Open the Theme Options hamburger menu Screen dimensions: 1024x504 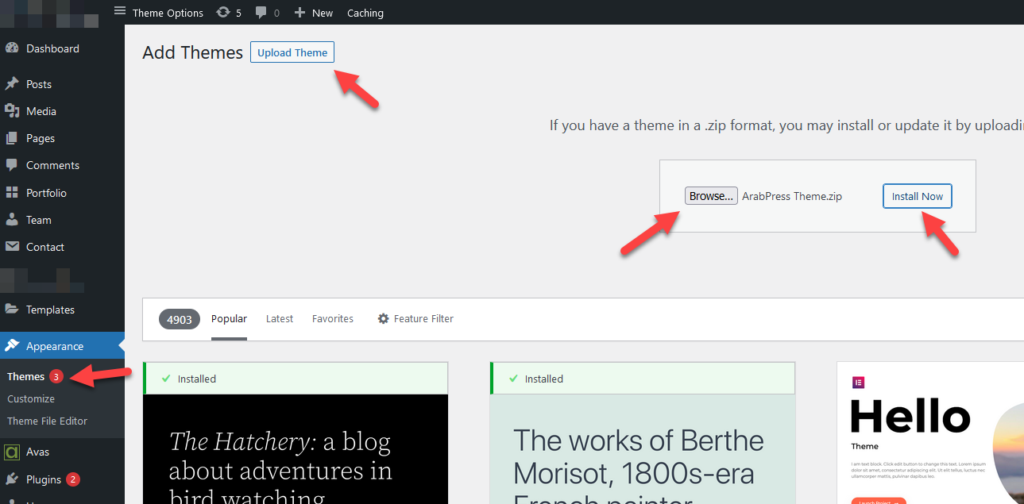[120, 13]
